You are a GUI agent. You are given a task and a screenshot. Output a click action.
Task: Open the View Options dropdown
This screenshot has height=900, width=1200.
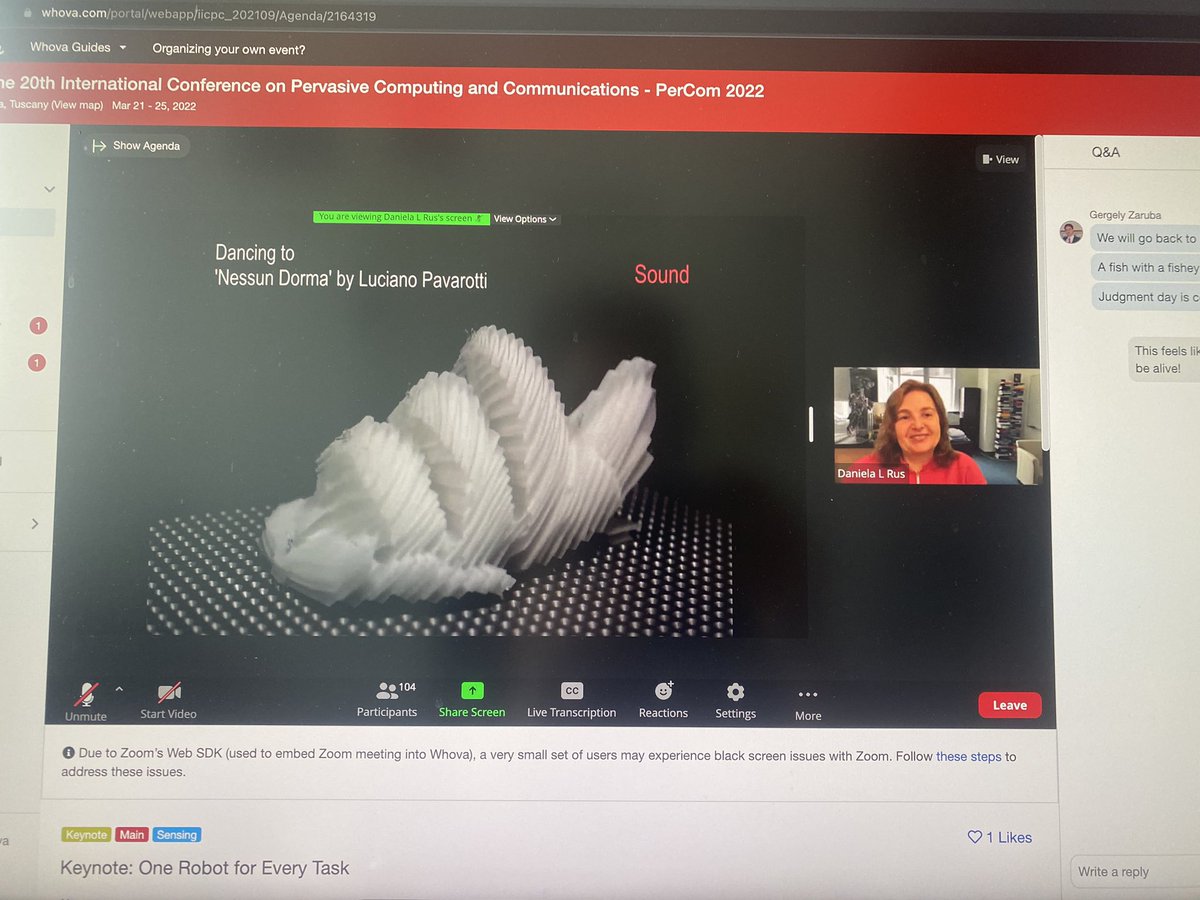point(526,219)
